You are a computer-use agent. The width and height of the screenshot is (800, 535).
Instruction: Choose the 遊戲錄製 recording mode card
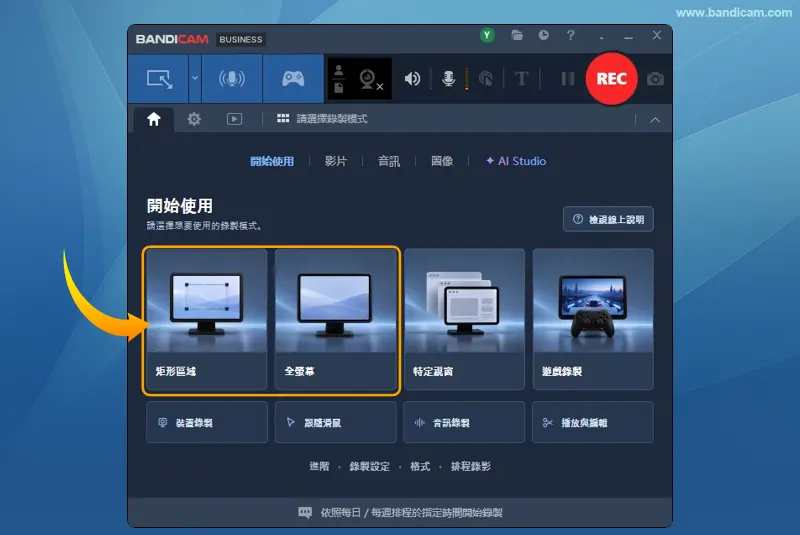pyautogui.click(x=593, y=319)
